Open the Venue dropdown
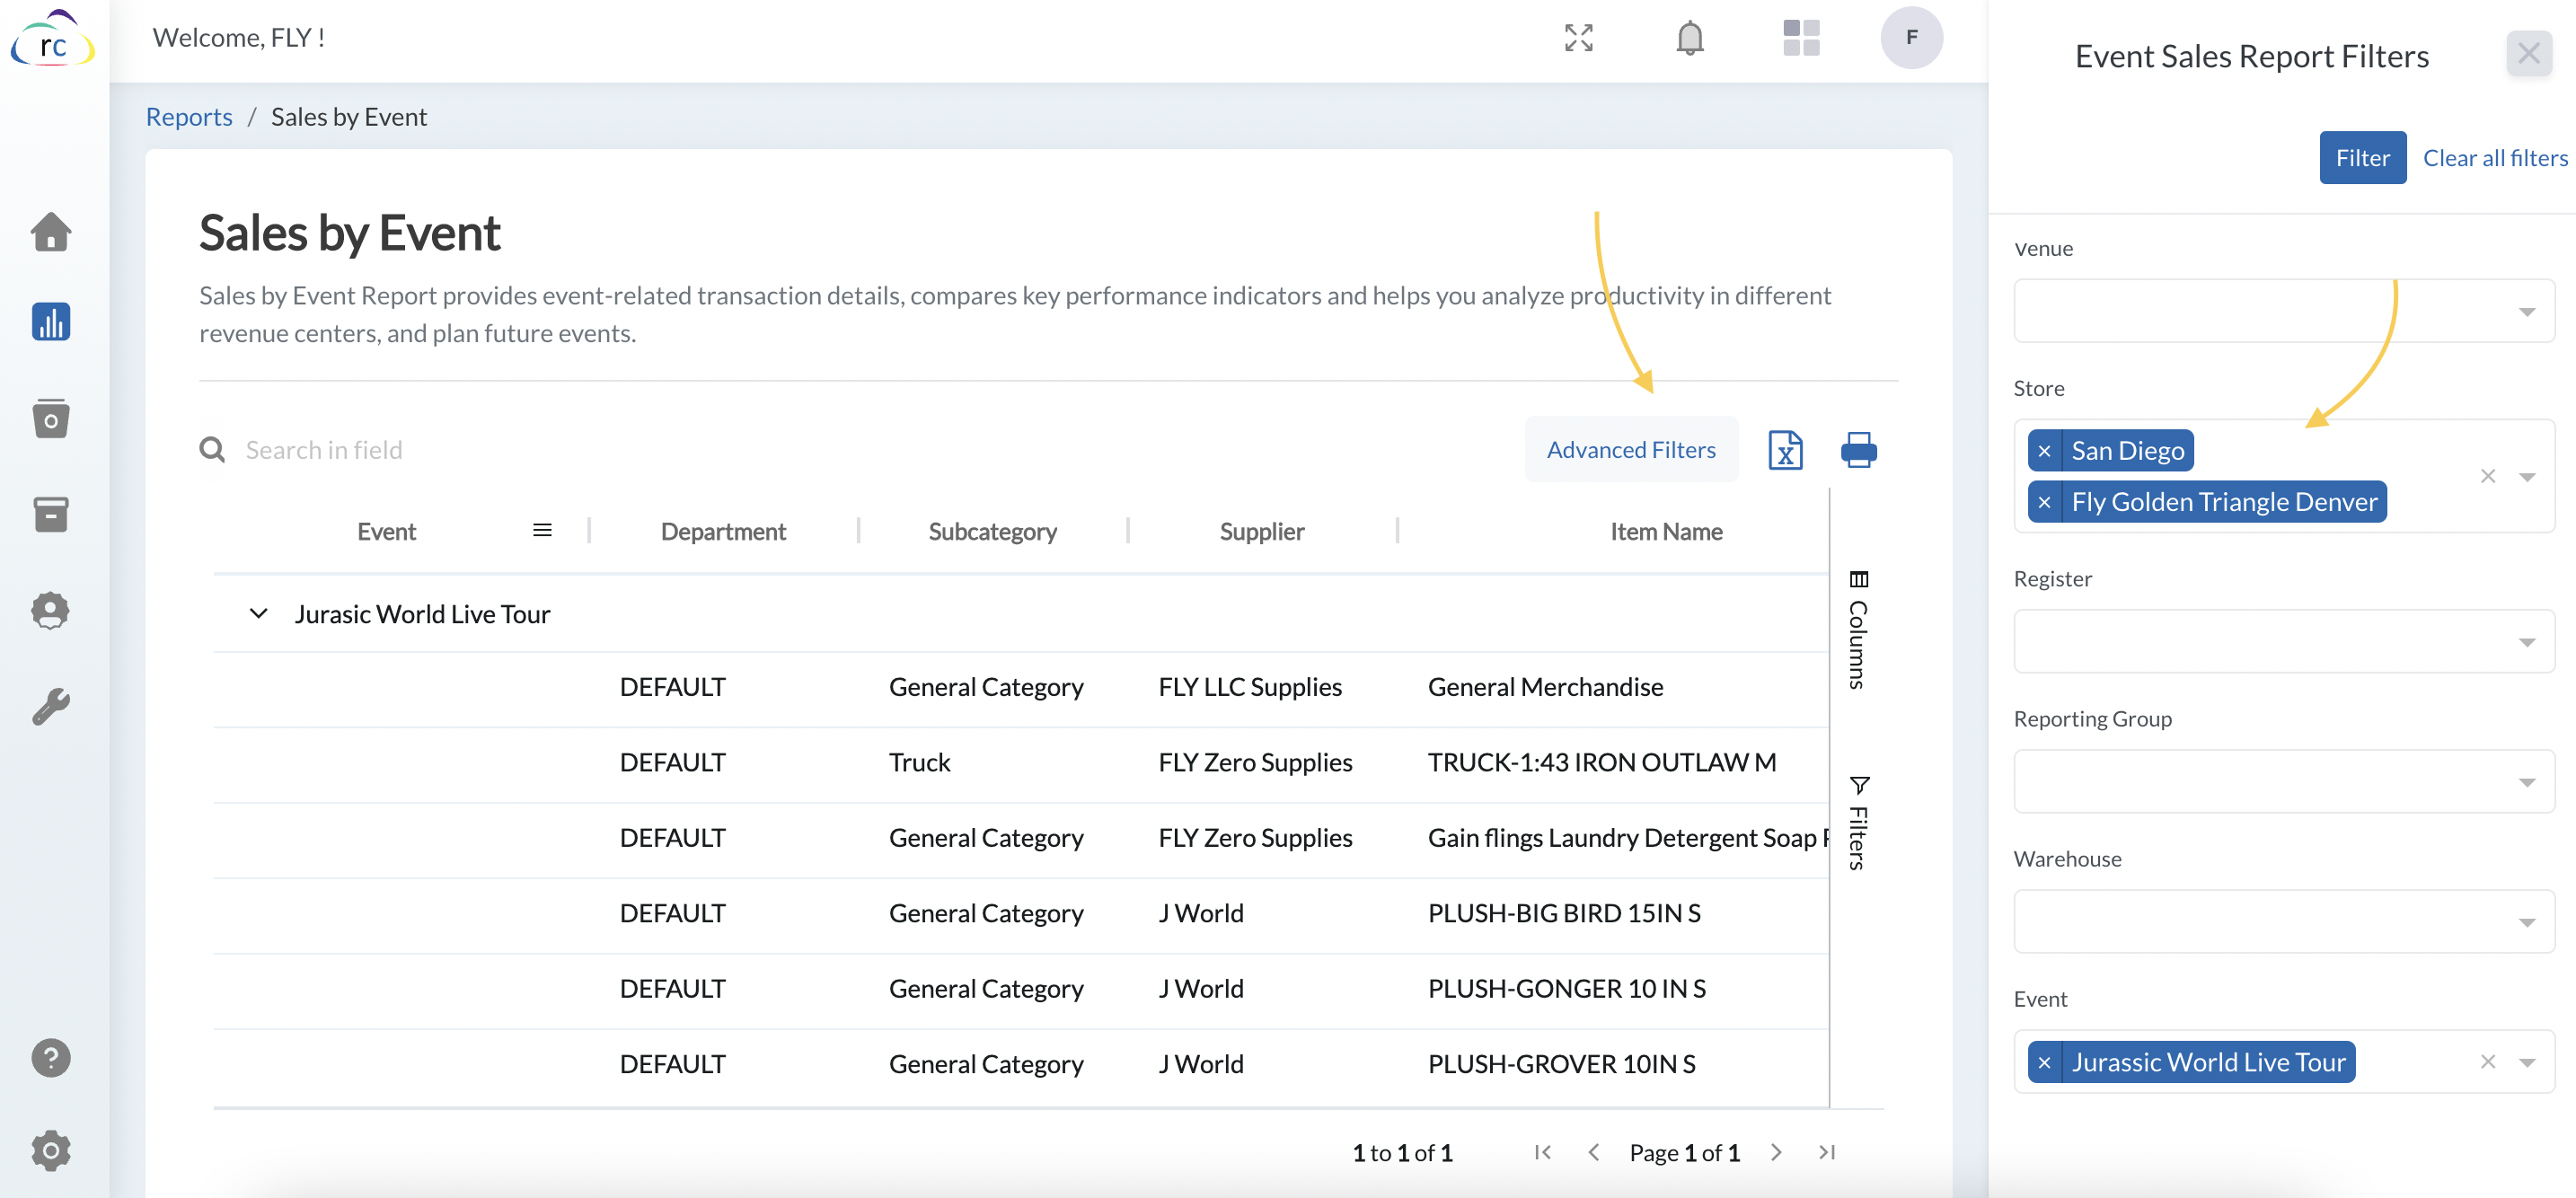The image size is (2576, 1198). (2283, 311)
